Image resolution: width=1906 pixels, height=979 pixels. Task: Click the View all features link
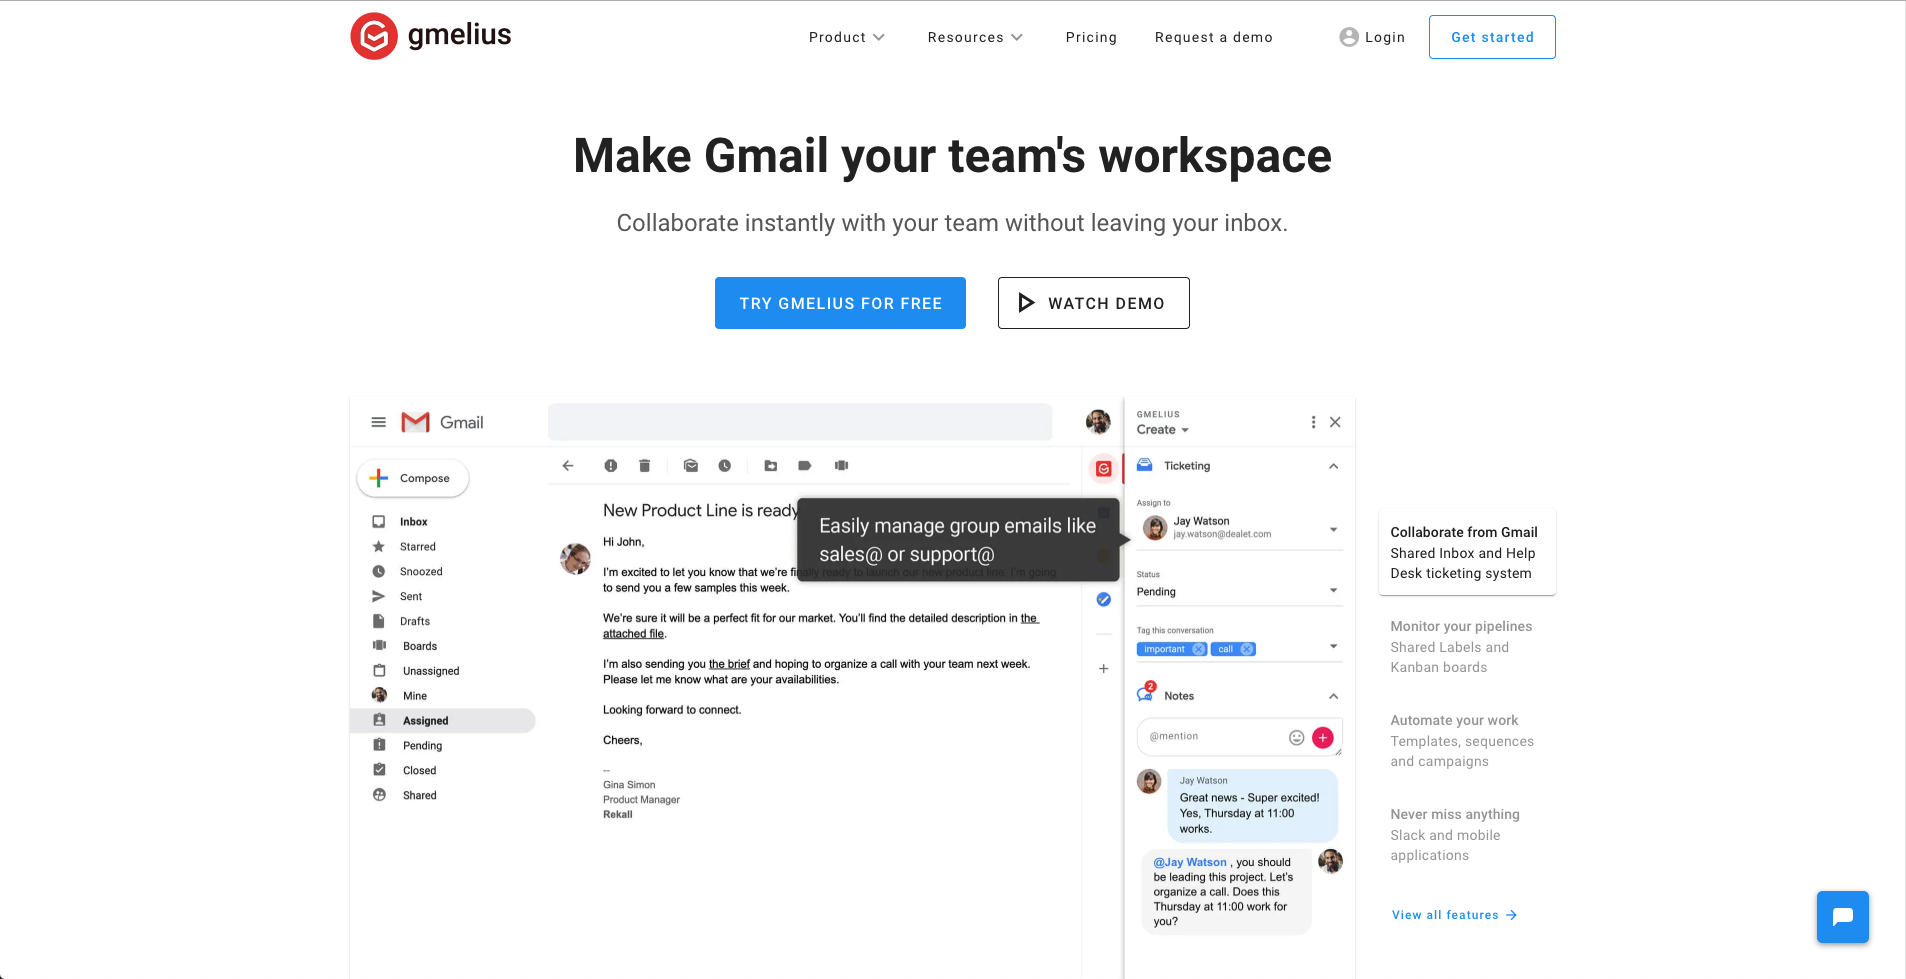[1454, 915]
